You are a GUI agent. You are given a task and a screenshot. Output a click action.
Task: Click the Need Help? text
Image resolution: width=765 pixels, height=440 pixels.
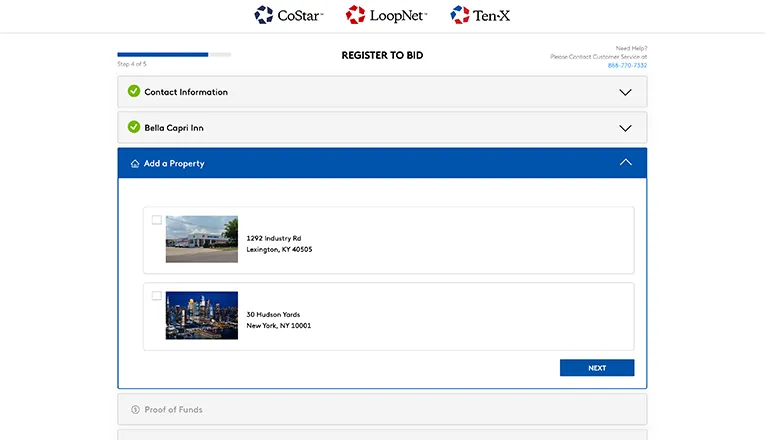pyautogui.click(x=631, y=48)
